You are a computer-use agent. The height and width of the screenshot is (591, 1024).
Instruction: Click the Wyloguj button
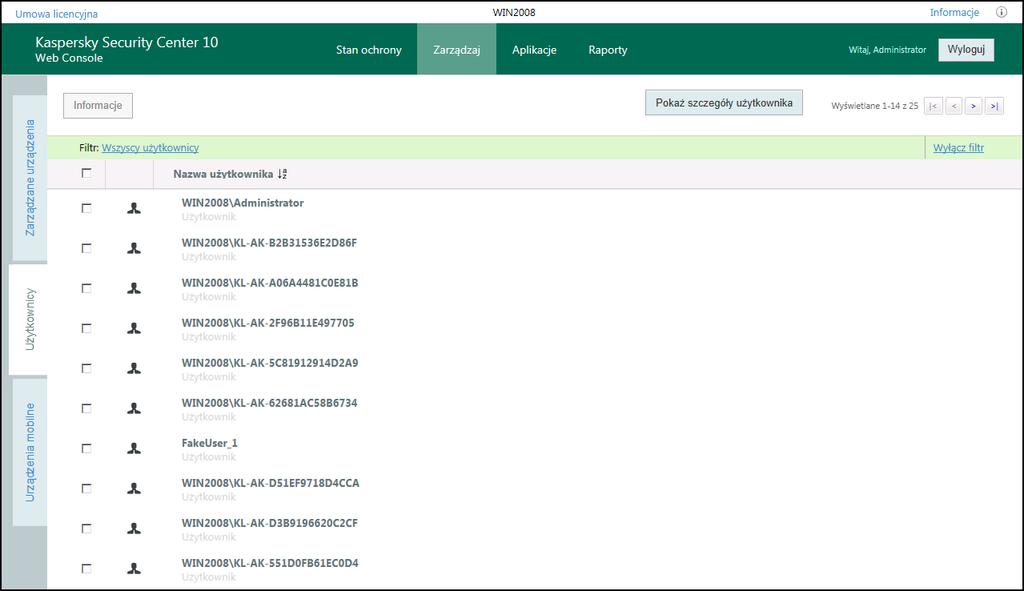966,50
